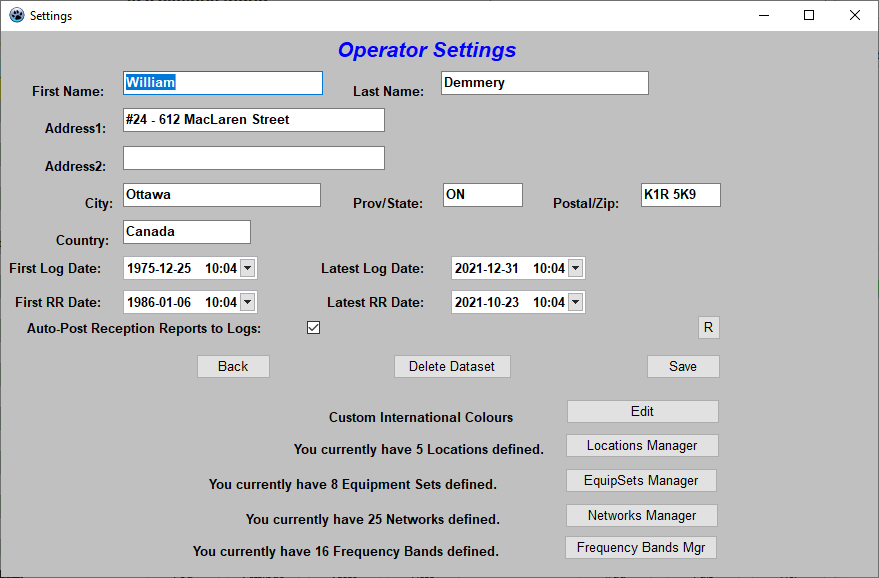
Task: Launch the Networks Manager
Action: pyautogui.click(x=642, y=516)
